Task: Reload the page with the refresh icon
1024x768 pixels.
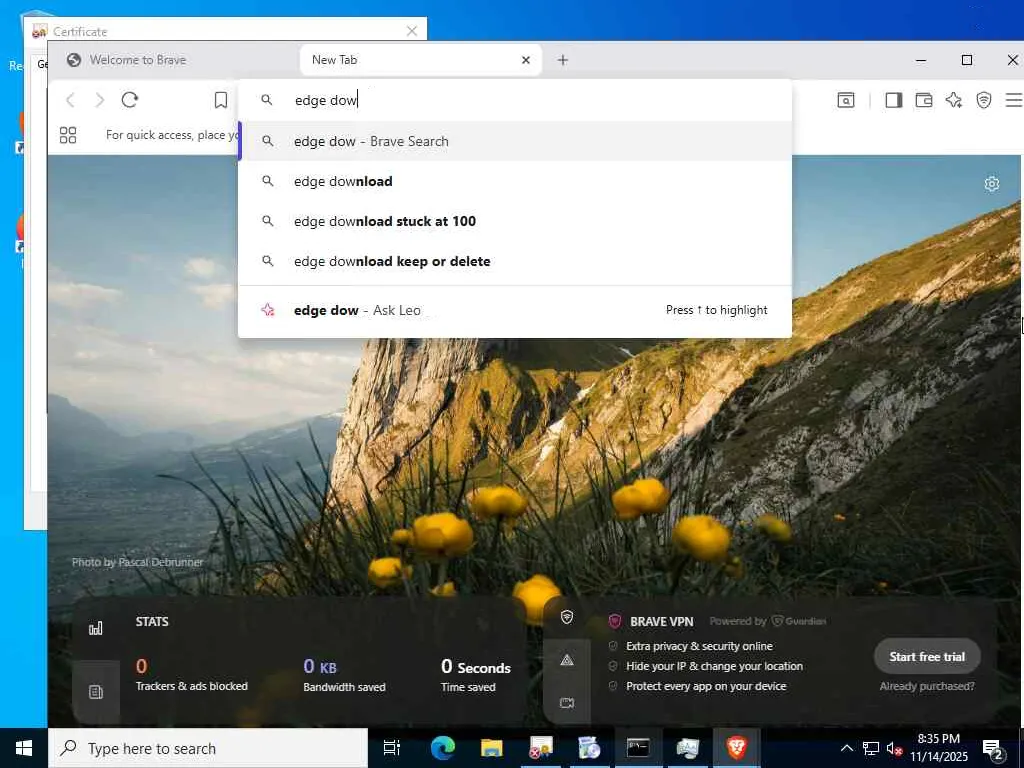Action: 130,100
